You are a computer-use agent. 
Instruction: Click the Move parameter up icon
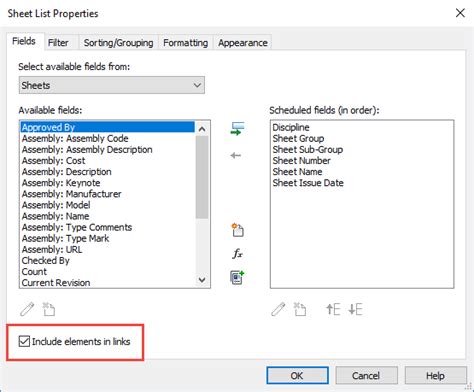click(x=333, y=309)
